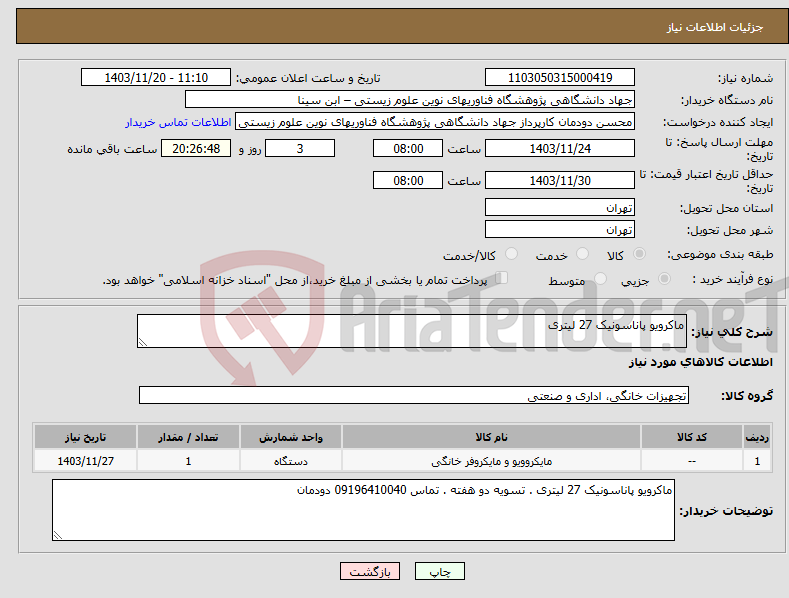Click the row number cell showing 1

(757, 461)
